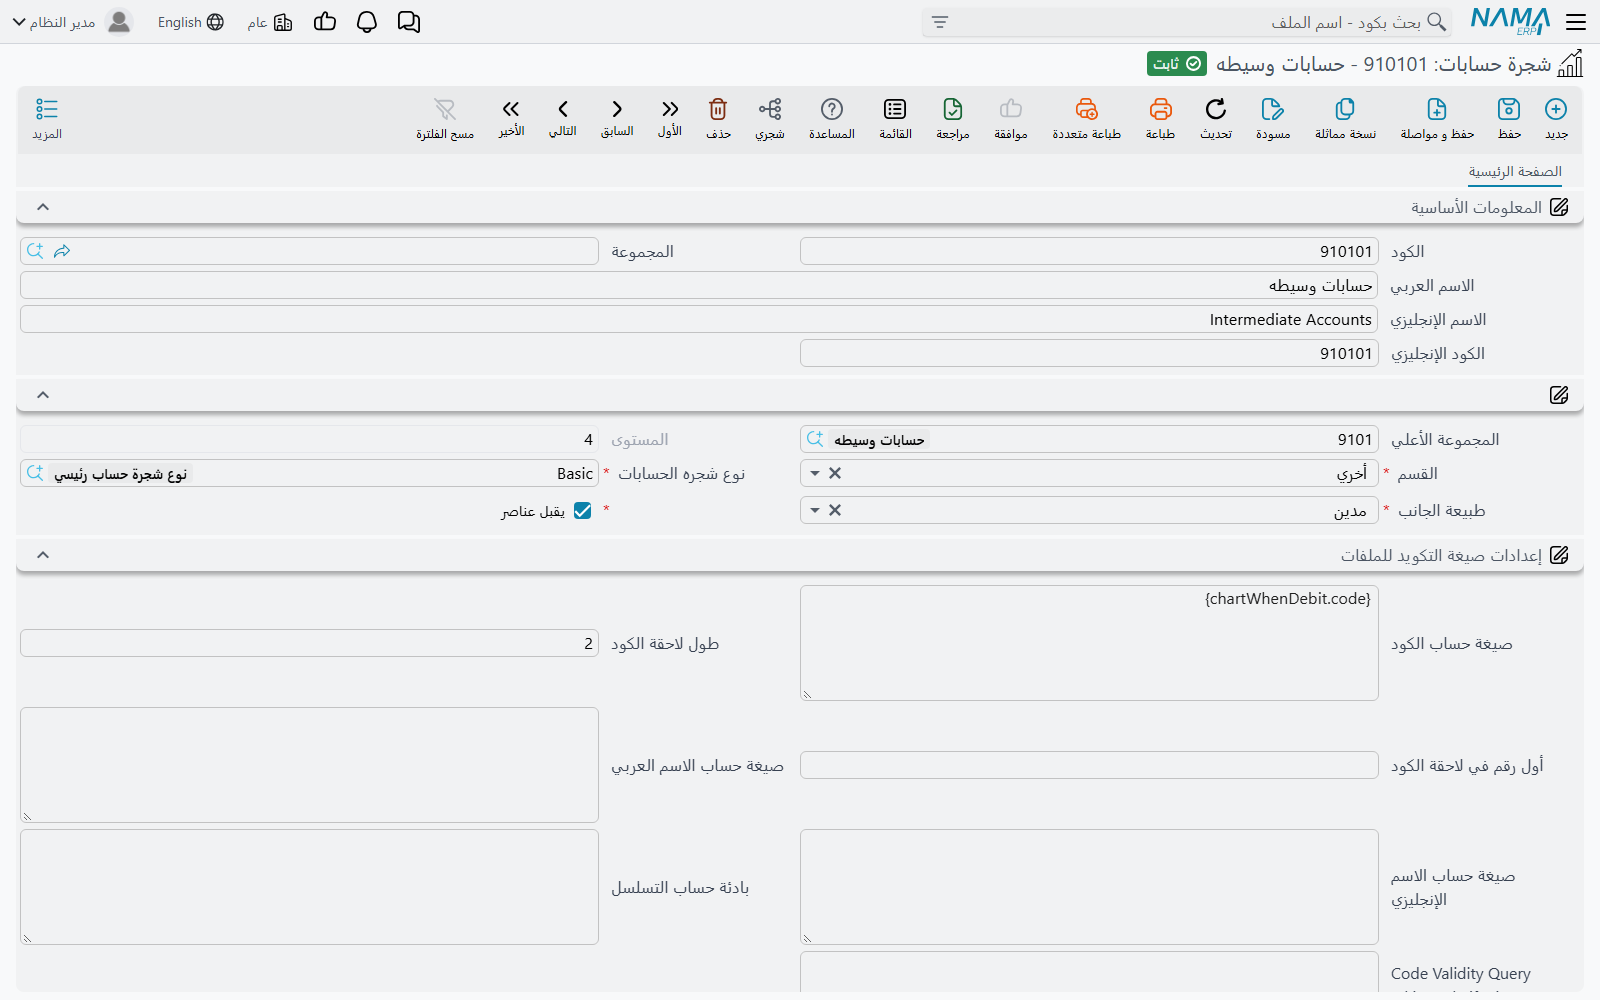This screenshot has width=1600, height=1000.
Task: Open the طبيعة الجانب dropdown arrow
Action: tap(815, 510)
